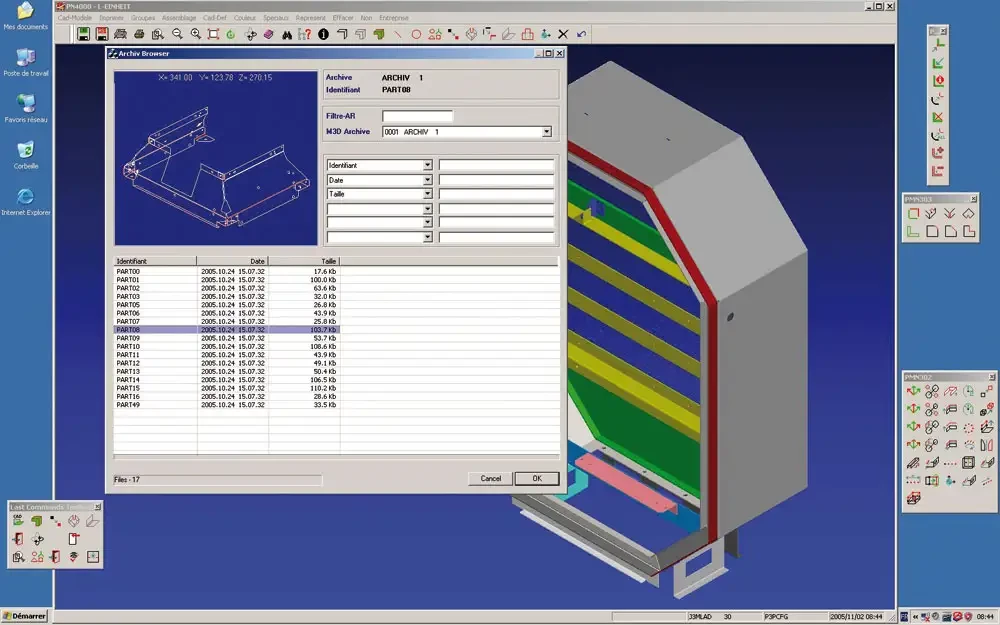The image size is (1000, 625).
Task: Click the binoculars search icon
Action: (x=287, y=34)
